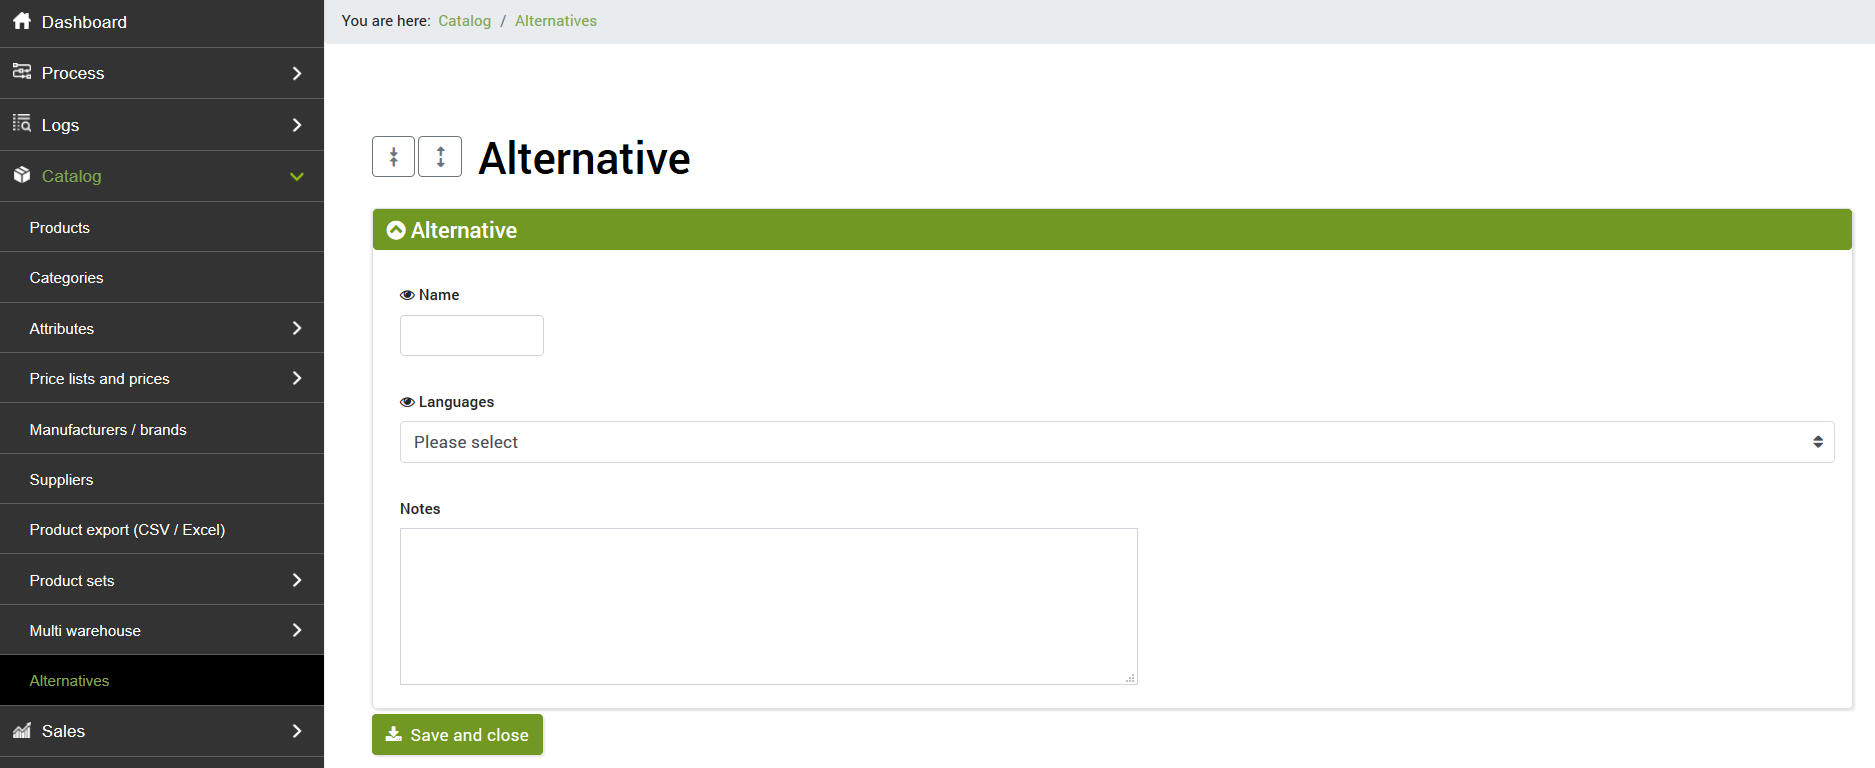Screen dimensions: 1875x768
Task: Click into the Name text field
Action: pos(471,336)
